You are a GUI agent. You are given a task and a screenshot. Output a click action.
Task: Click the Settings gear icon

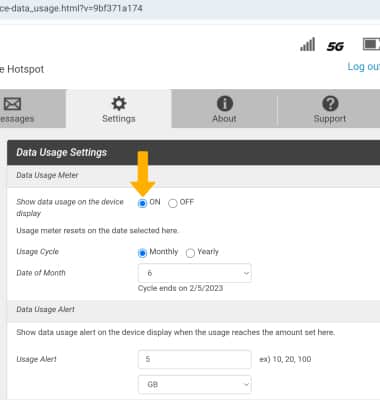119,103
